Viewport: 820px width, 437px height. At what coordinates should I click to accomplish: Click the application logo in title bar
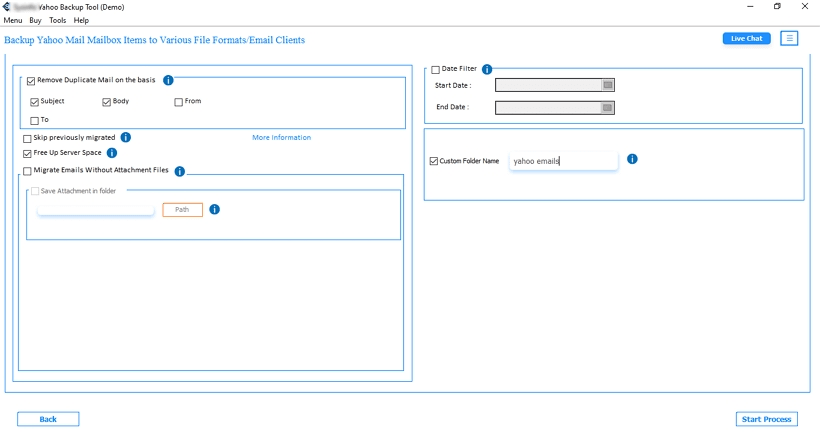click(6, 7)
